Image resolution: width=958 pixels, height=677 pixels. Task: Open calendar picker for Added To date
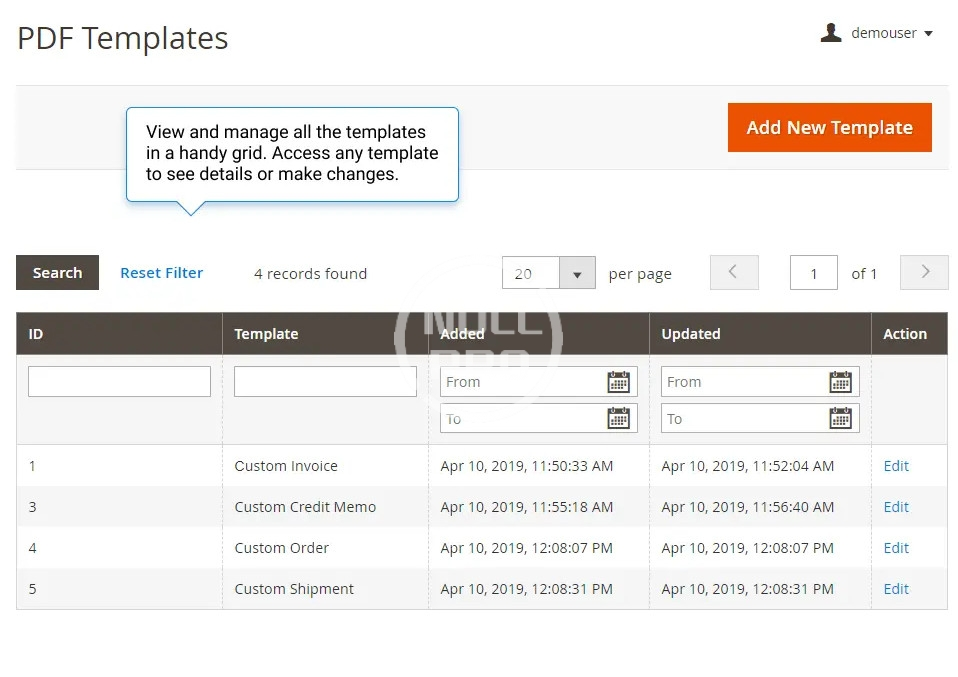point(619,419)
